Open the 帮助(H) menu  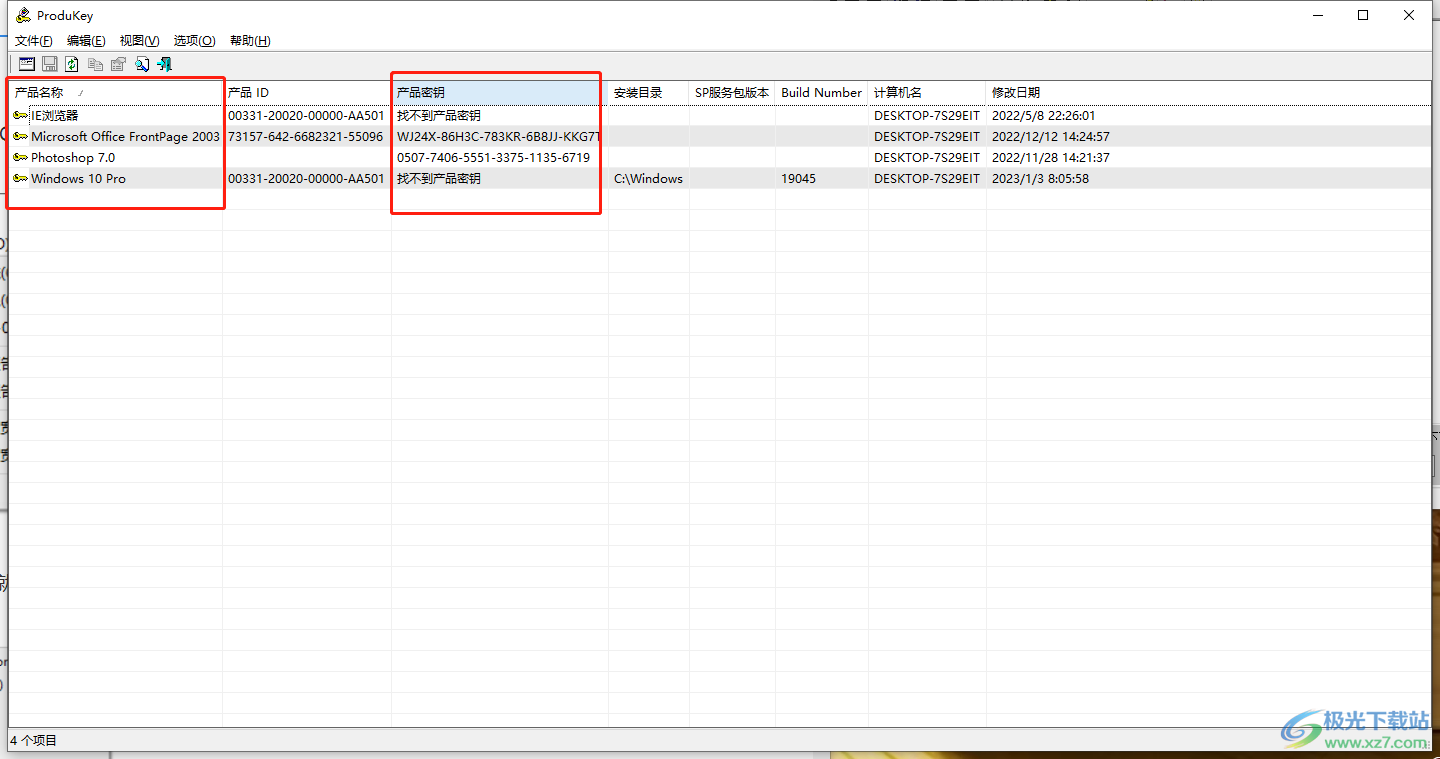[250, 41]
